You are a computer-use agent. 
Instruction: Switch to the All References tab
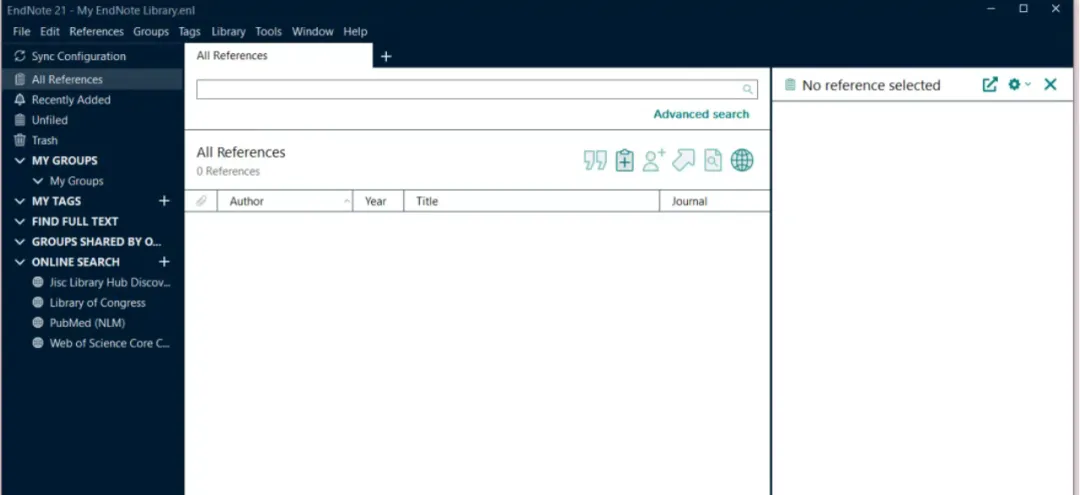click(279, 56)
